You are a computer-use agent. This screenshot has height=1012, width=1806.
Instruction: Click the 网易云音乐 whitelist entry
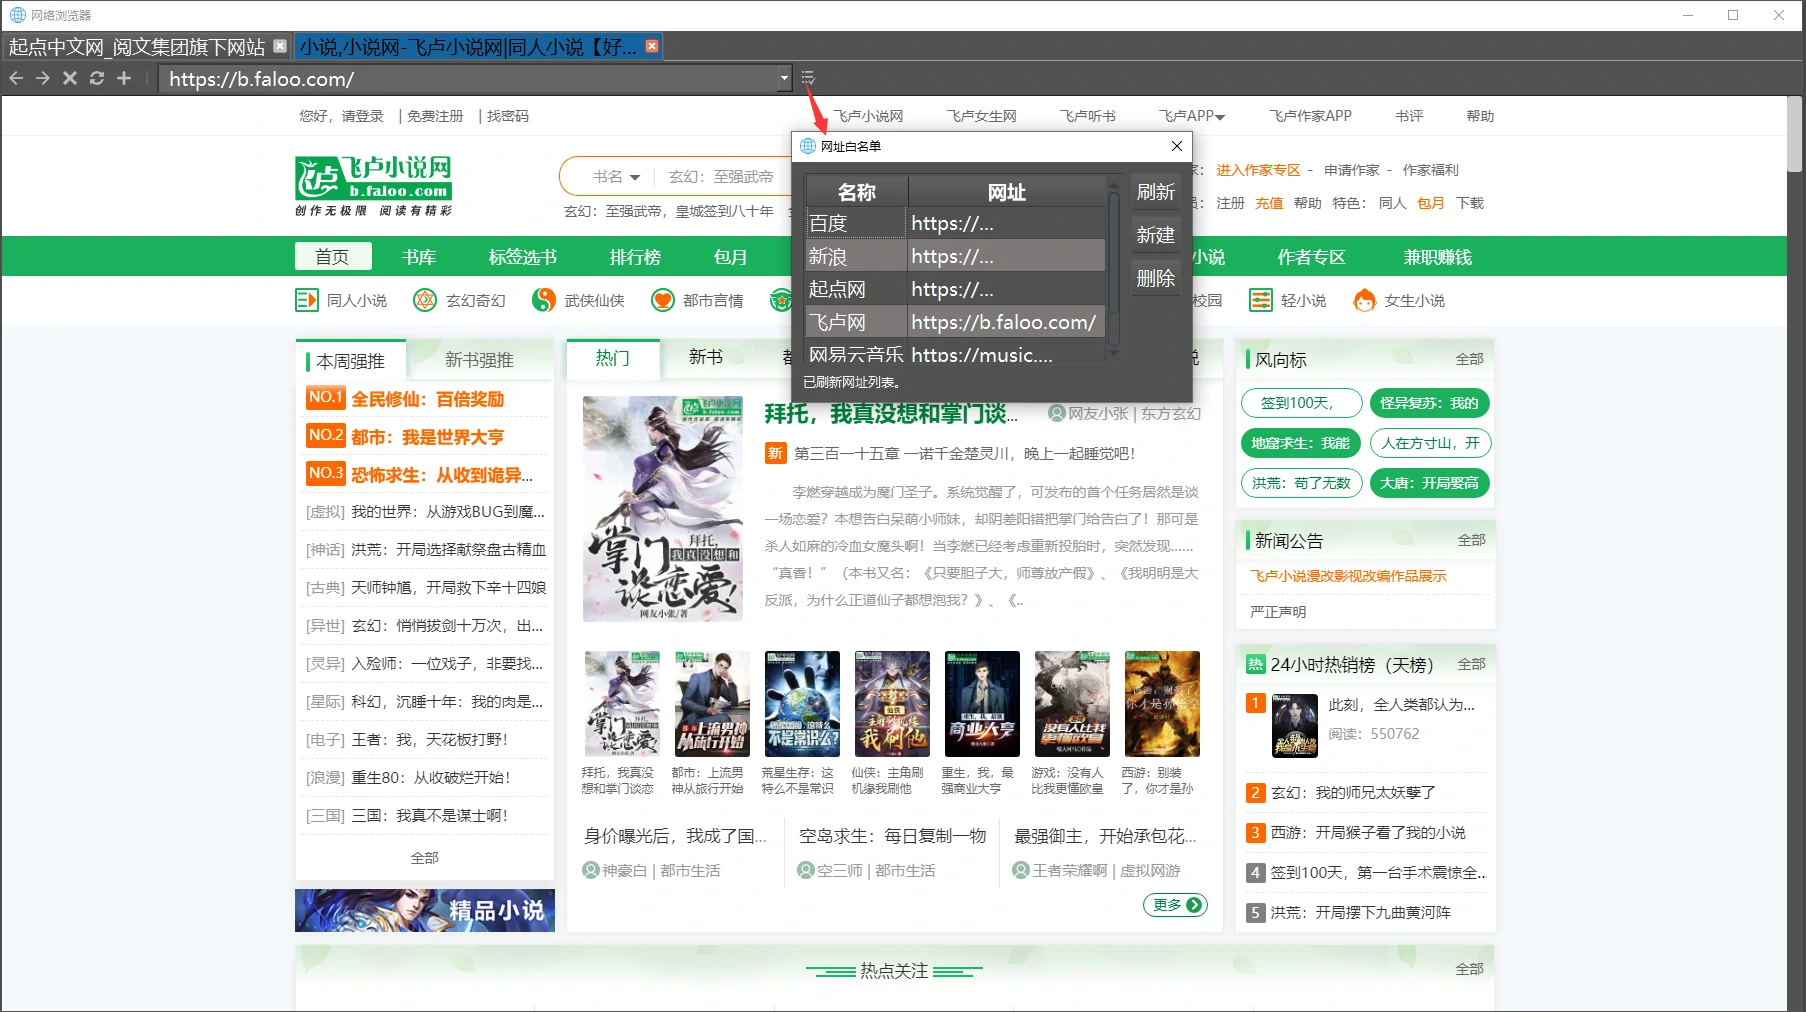[x=955, y=352]
